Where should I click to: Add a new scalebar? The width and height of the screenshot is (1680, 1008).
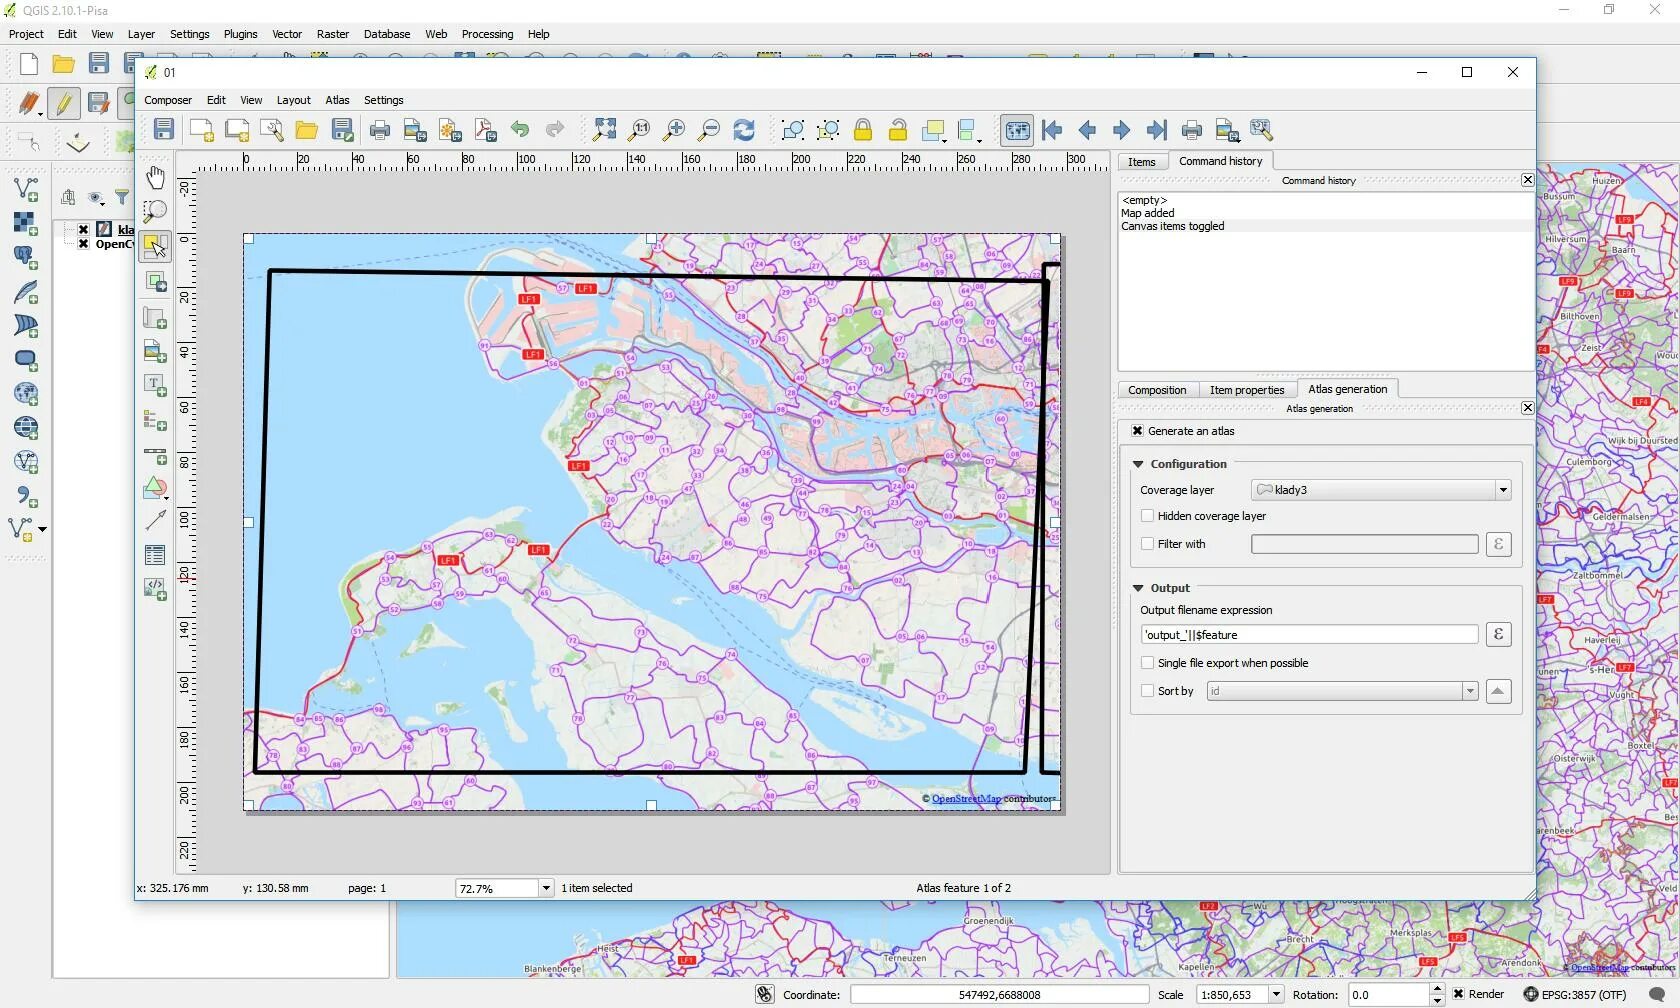point(155,455)
